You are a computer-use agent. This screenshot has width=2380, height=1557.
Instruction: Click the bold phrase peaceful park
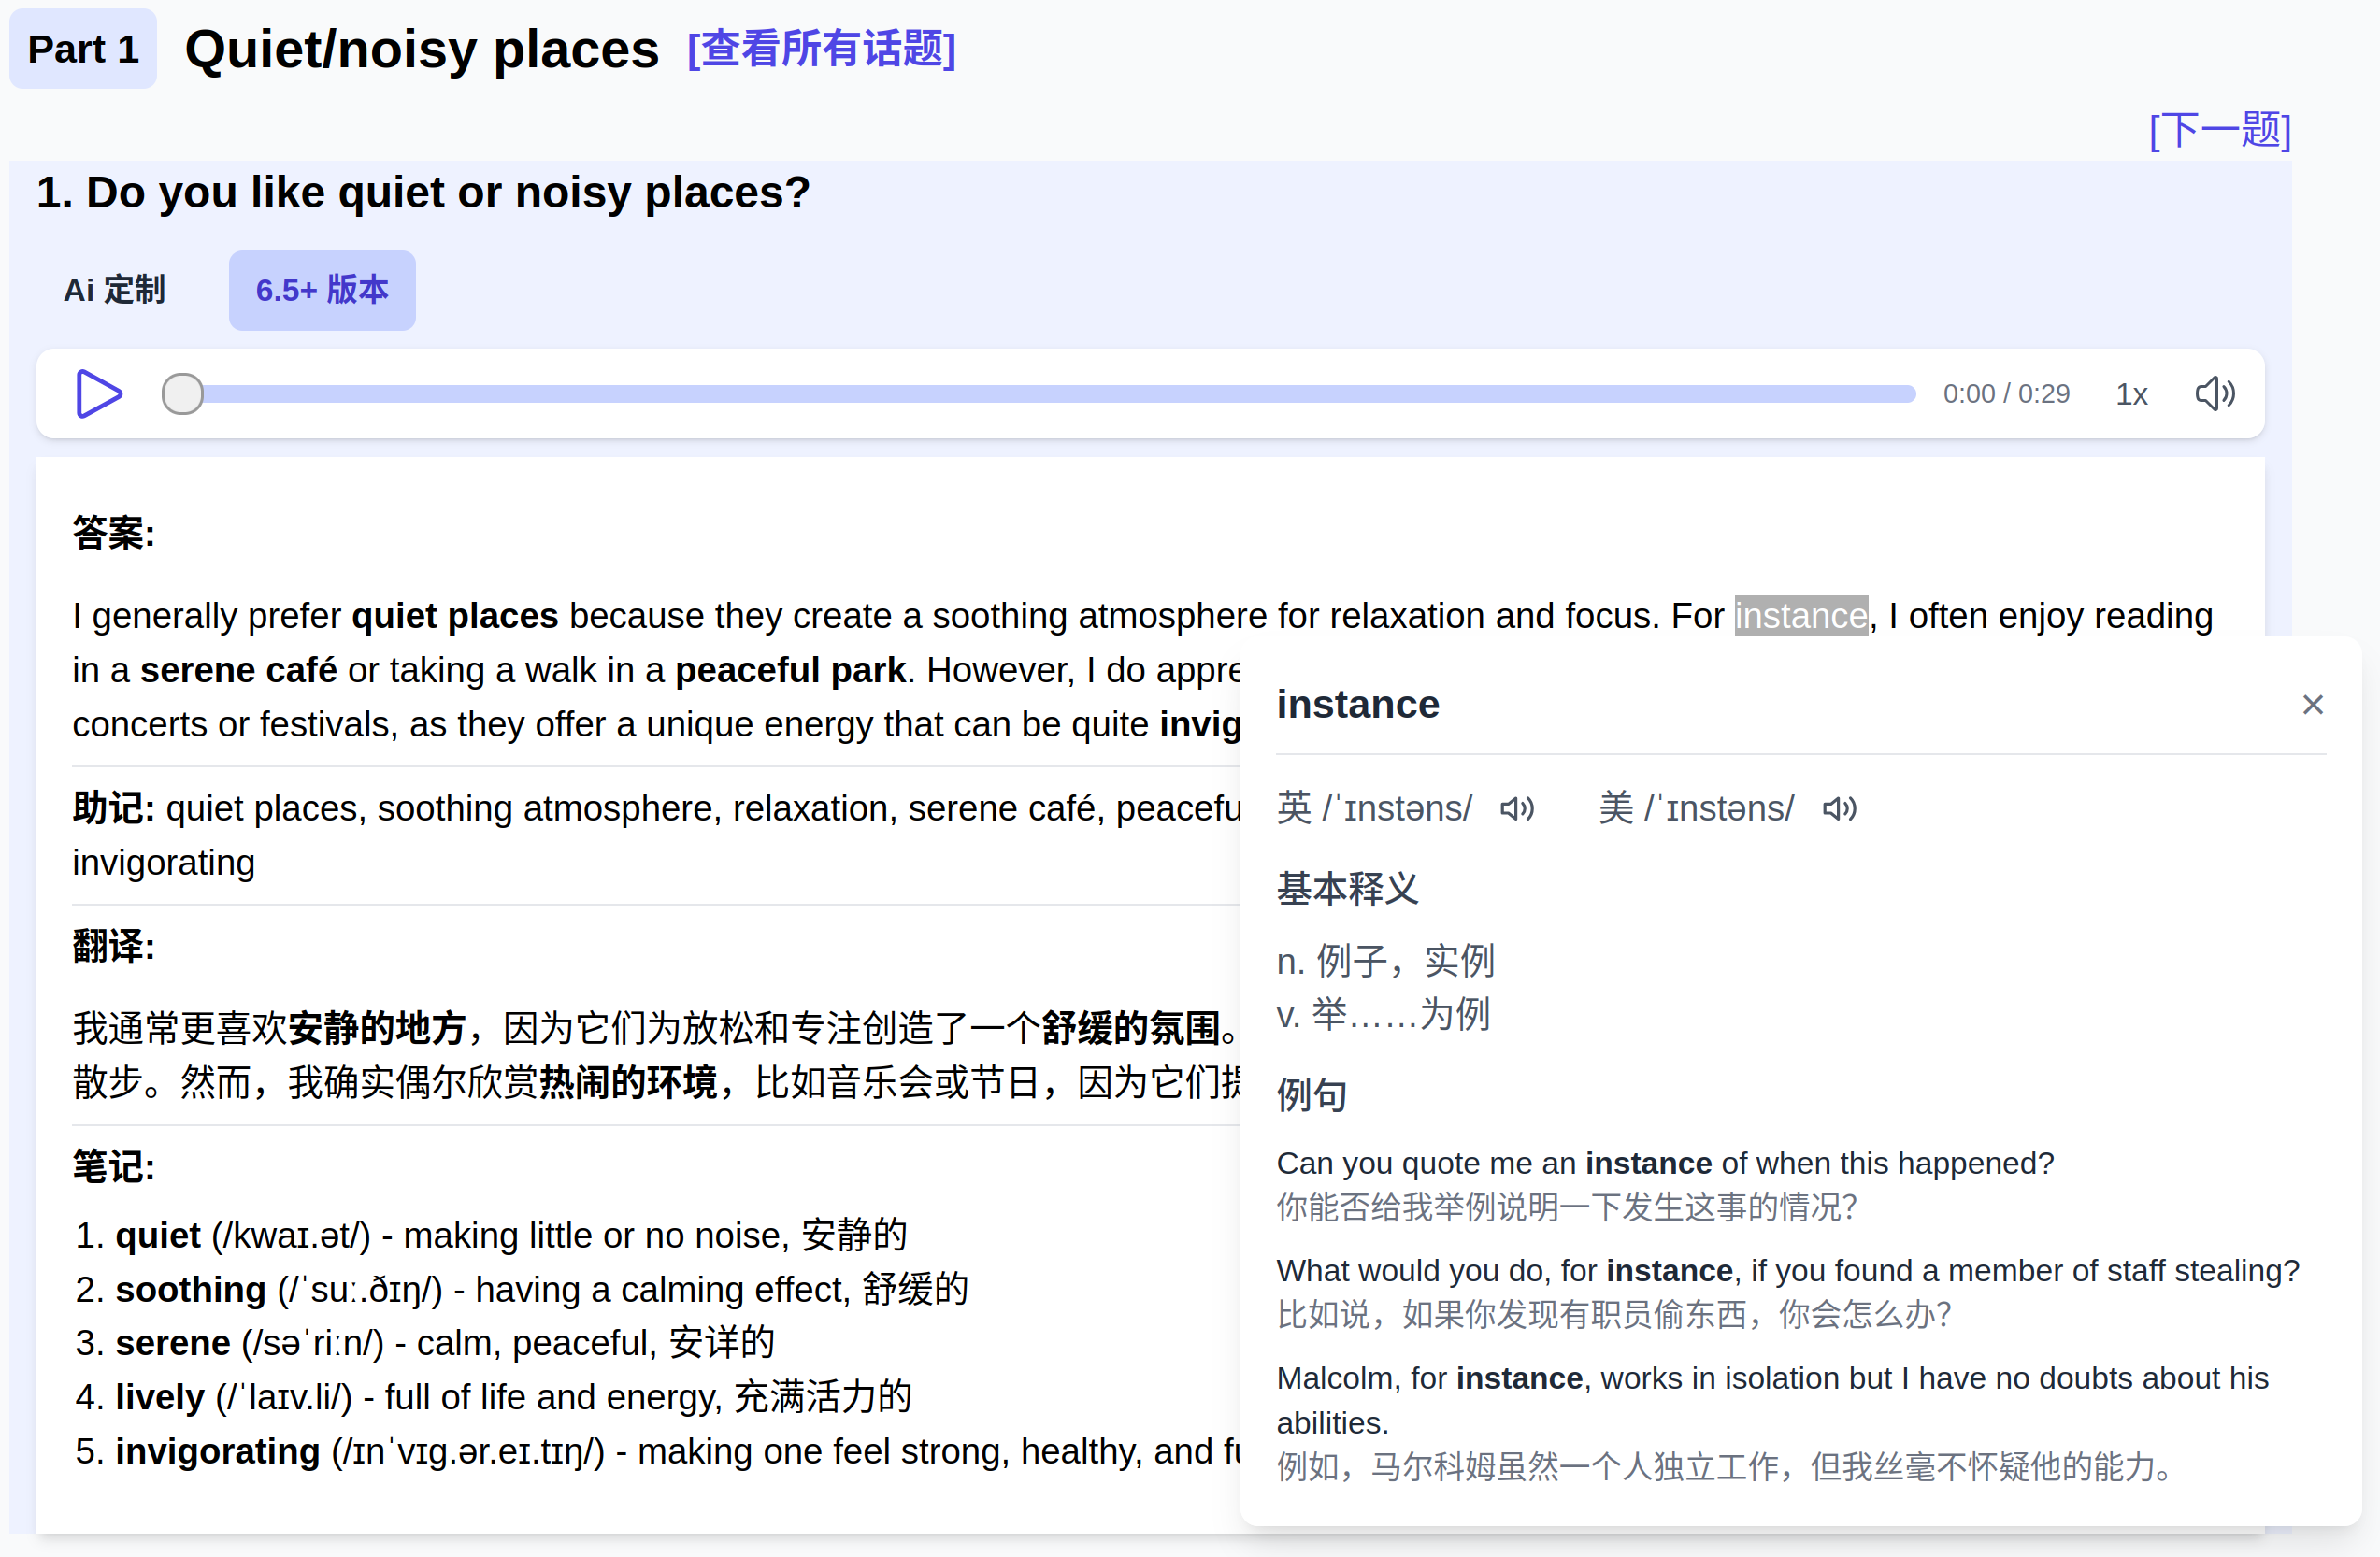pos(790,670)
